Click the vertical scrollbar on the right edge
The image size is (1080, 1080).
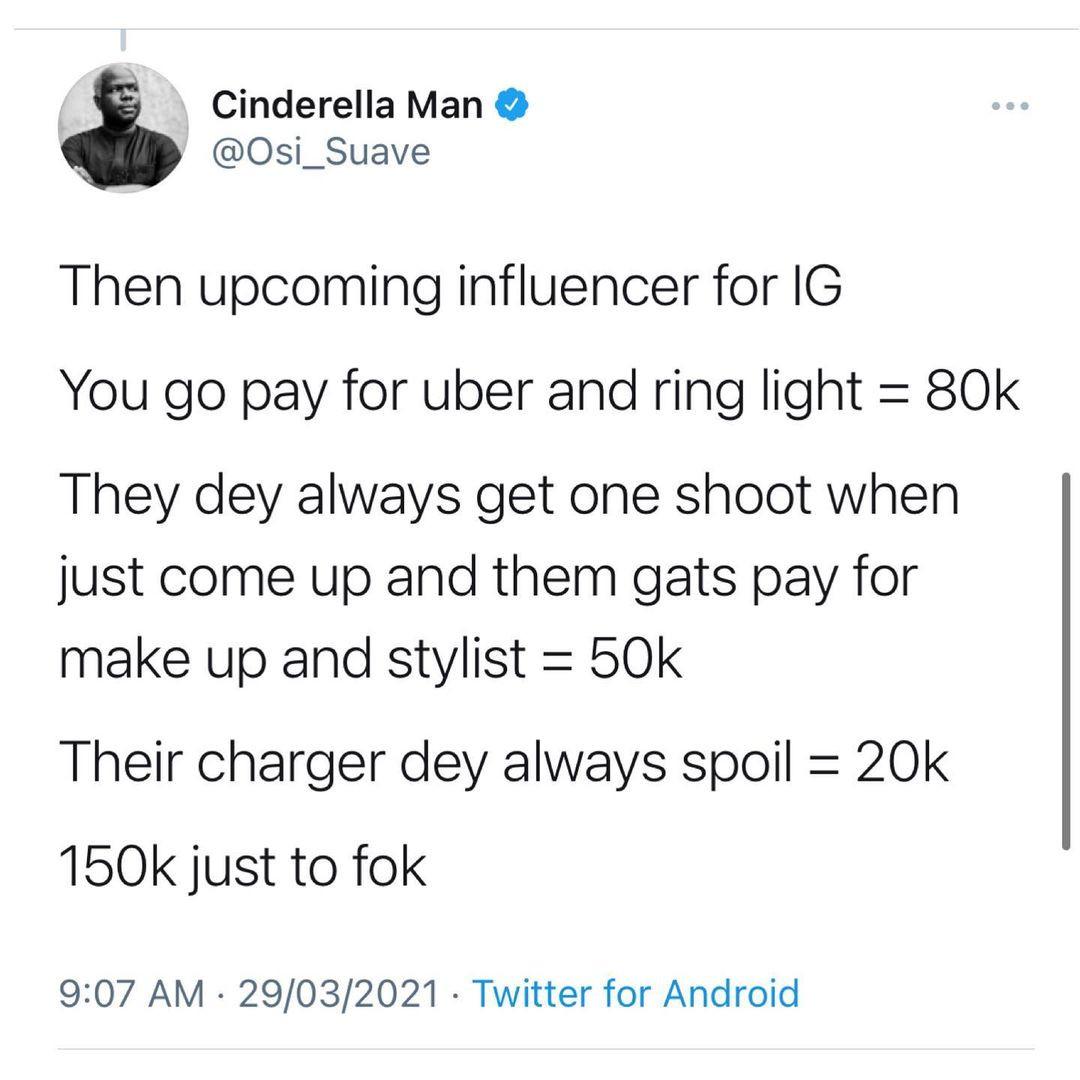coord(1066,660)
